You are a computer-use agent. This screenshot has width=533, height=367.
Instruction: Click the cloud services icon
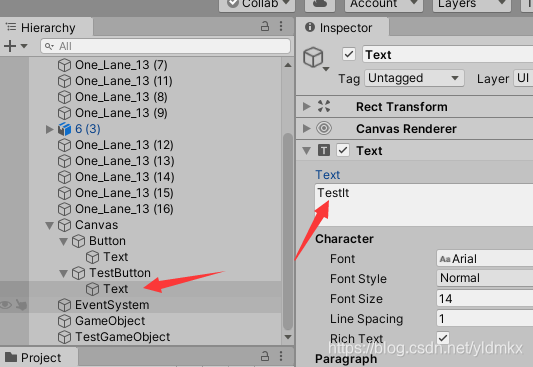320,4
